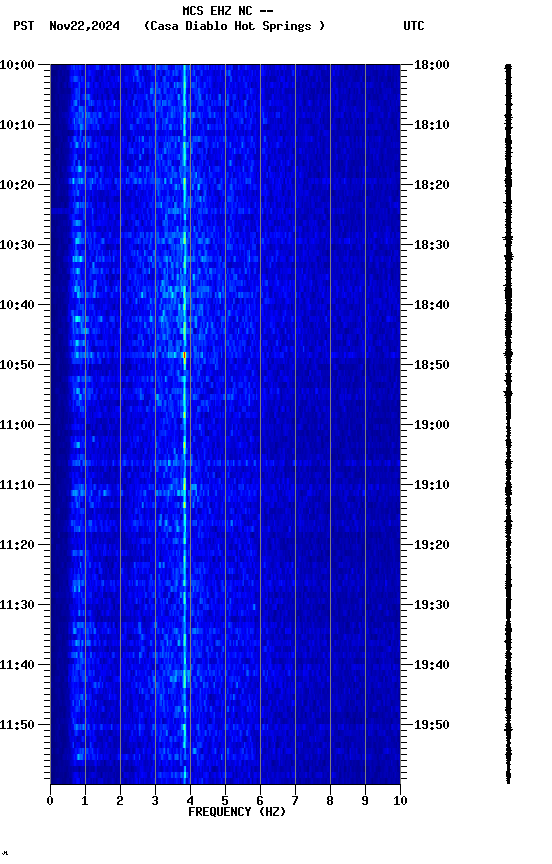Click the '7' frequency axis tick label
The width and height of the screenshot is (552, 864).
tap(295, 801)
